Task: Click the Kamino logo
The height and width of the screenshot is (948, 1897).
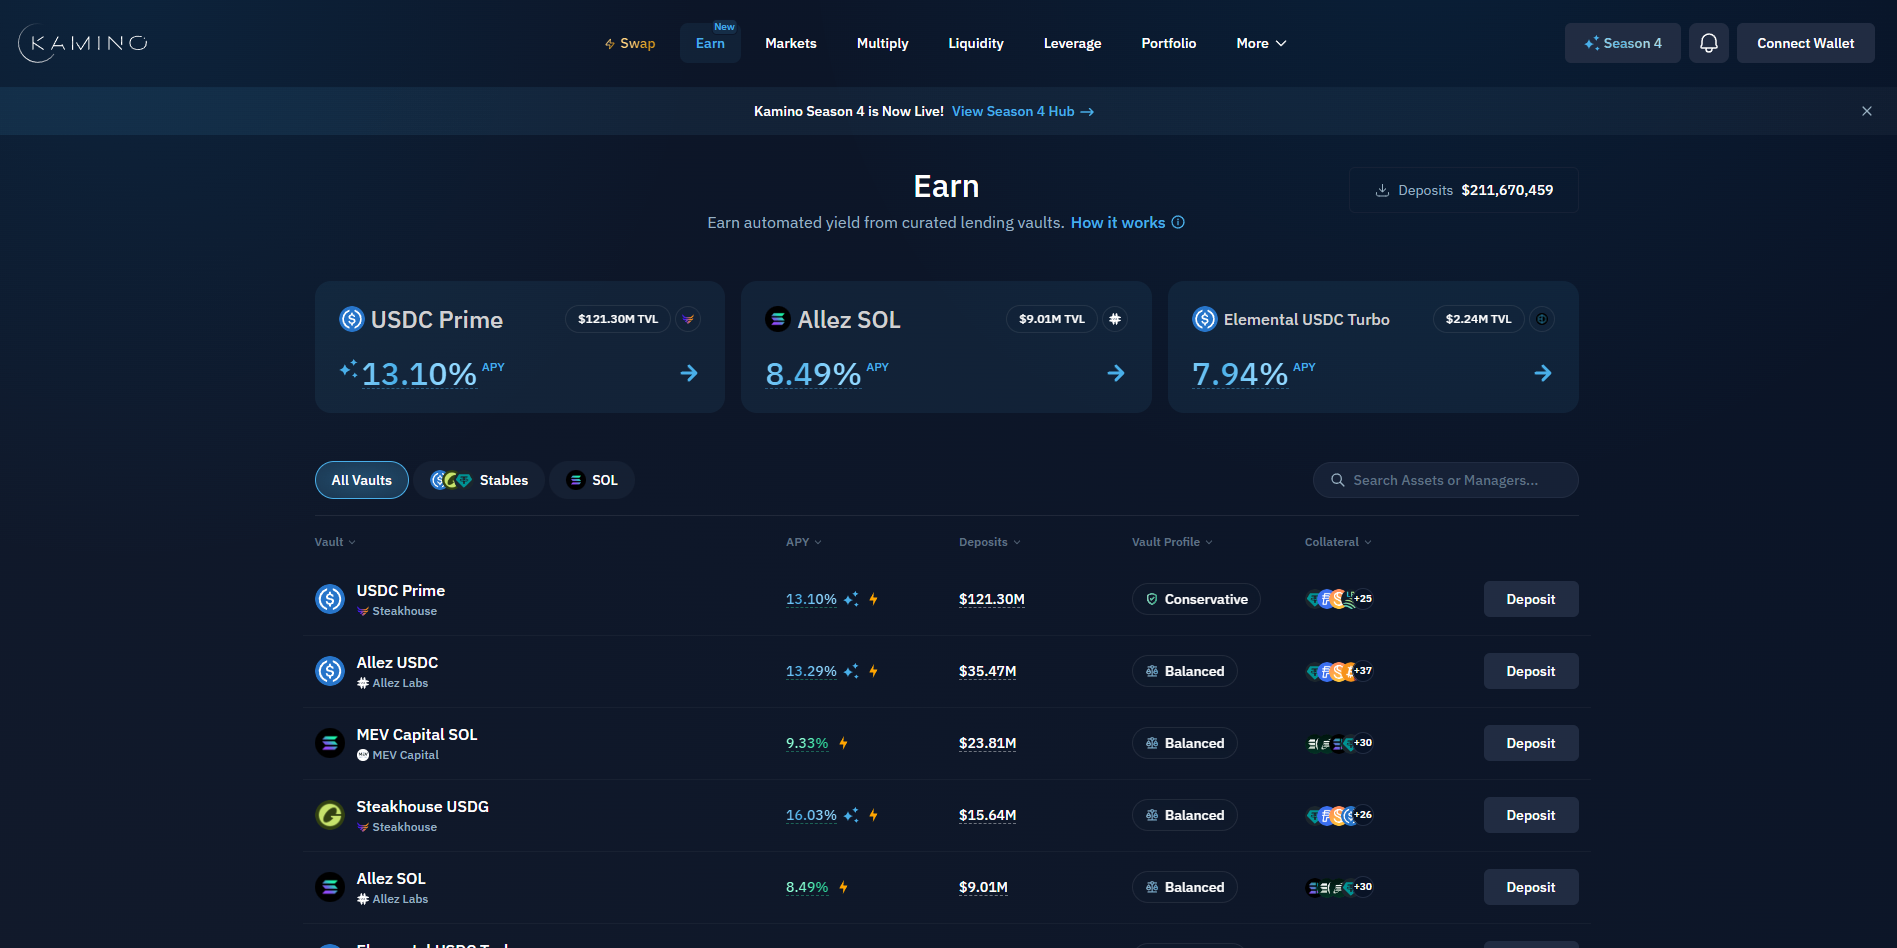Action: (x=83, y=43)
